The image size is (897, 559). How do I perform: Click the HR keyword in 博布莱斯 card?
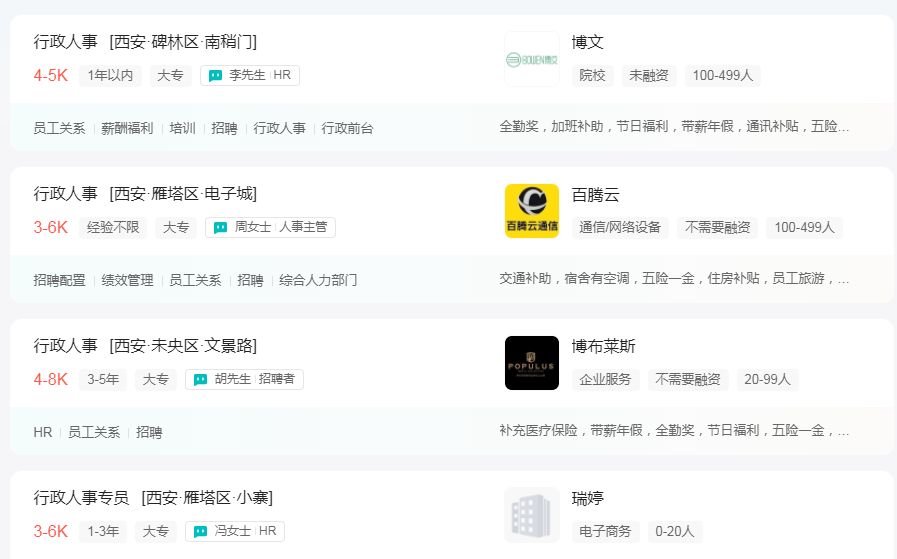tap(43, 433)
